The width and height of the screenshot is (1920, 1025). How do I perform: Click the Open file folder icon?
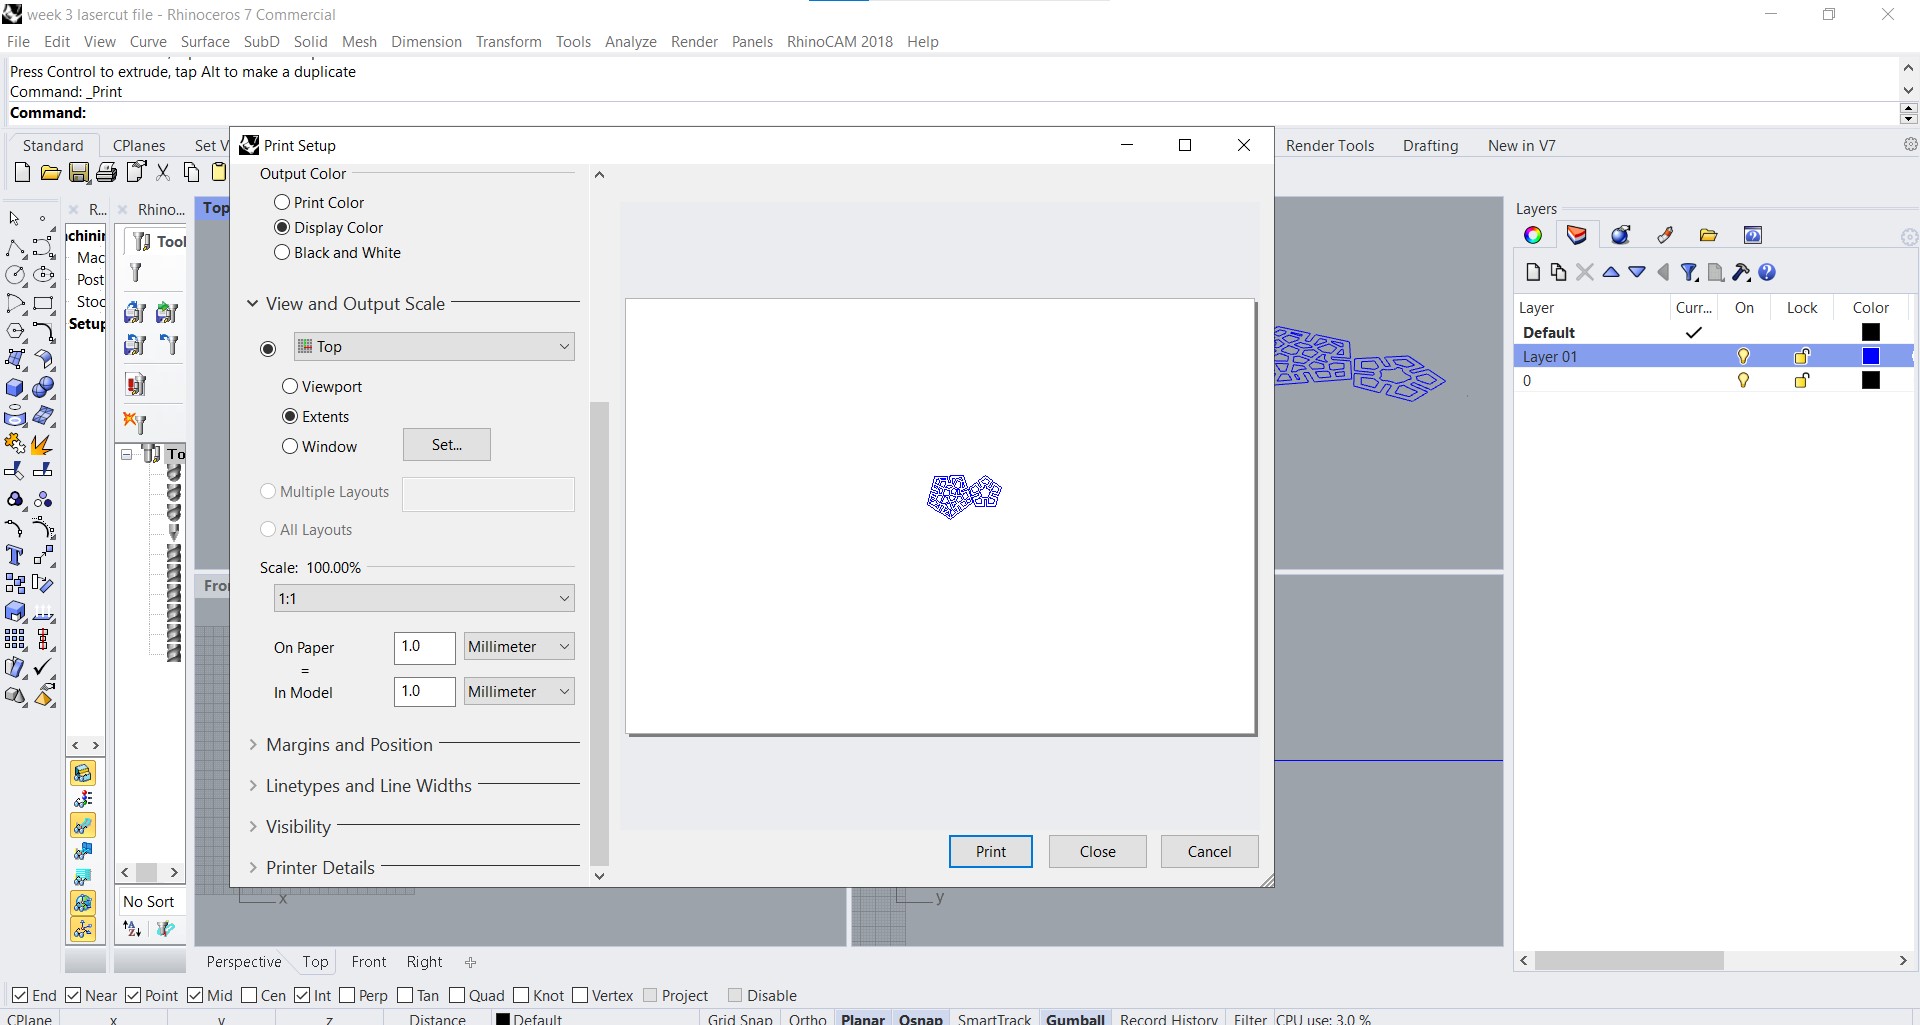50,173
